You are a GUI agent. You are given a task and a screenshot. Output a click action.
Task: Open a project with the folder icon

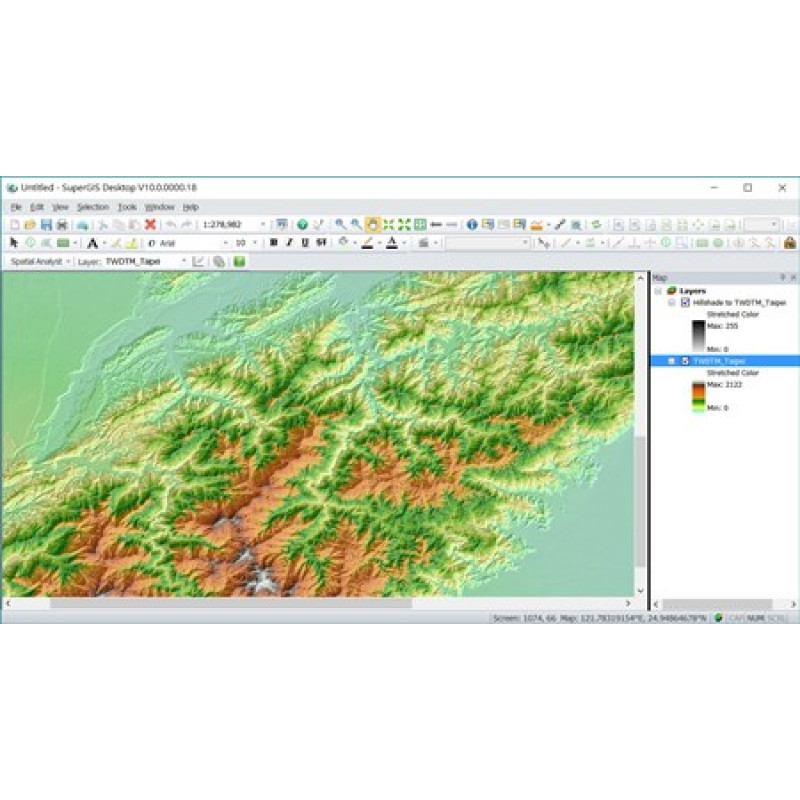click(x=30, y=225)
